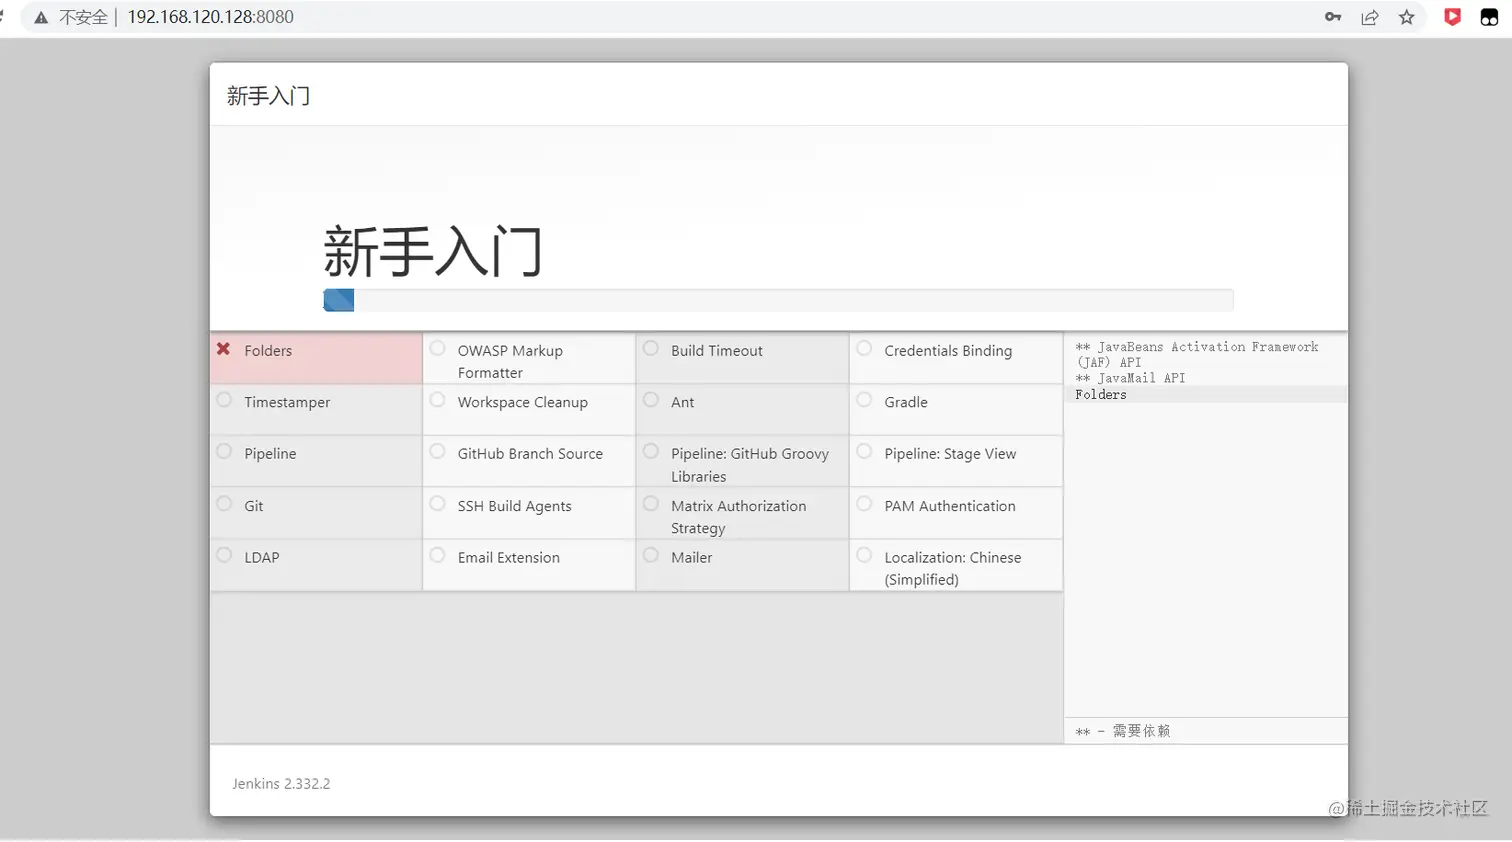Open the red browser extension icon

1453,17
